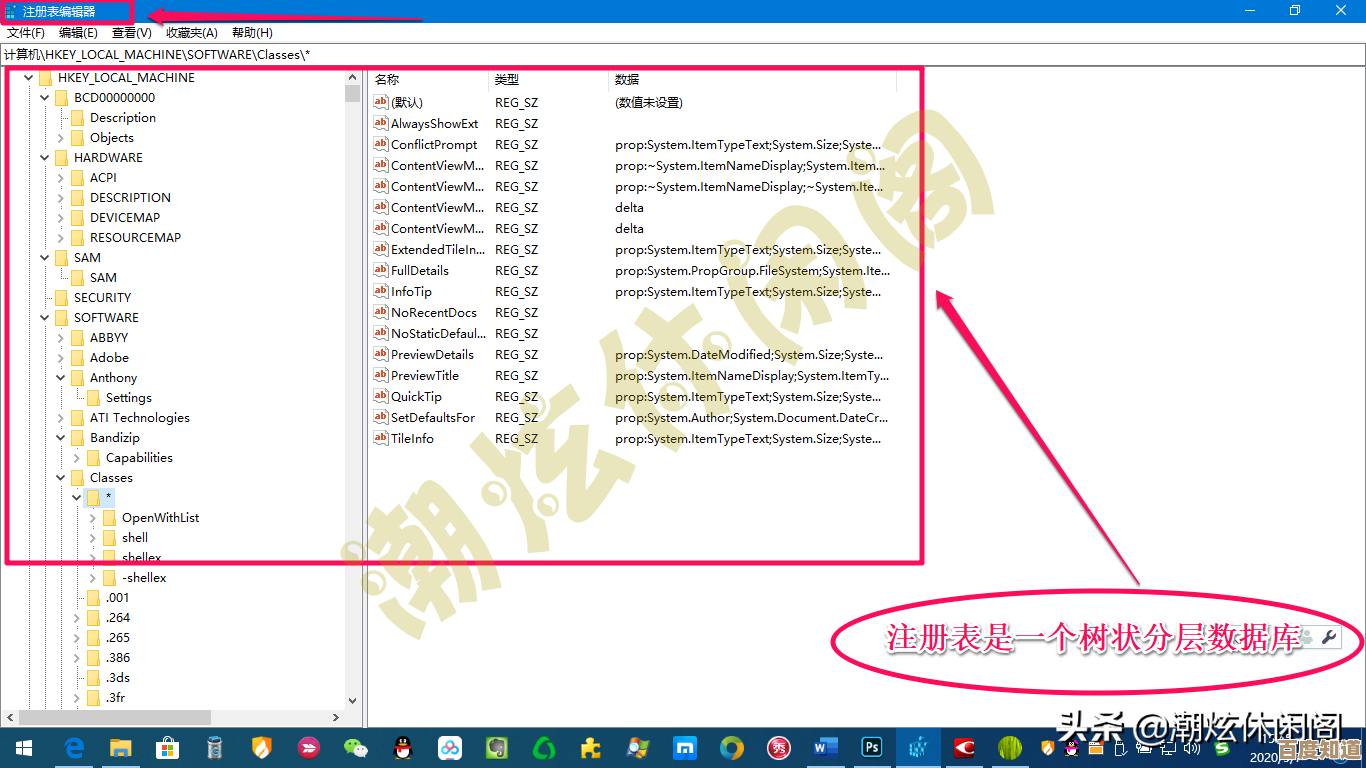Open the 收藏夹(A) menu

190,32
